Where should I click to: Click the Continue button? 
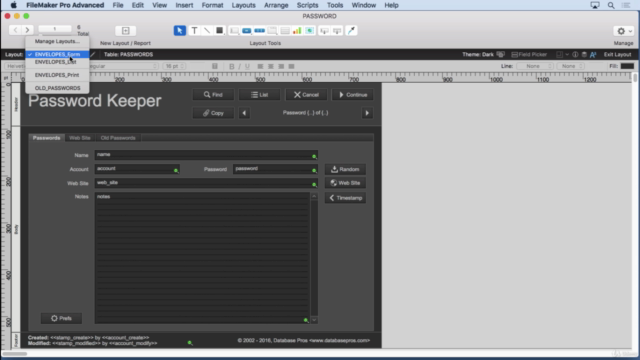[x=353, y=95]
